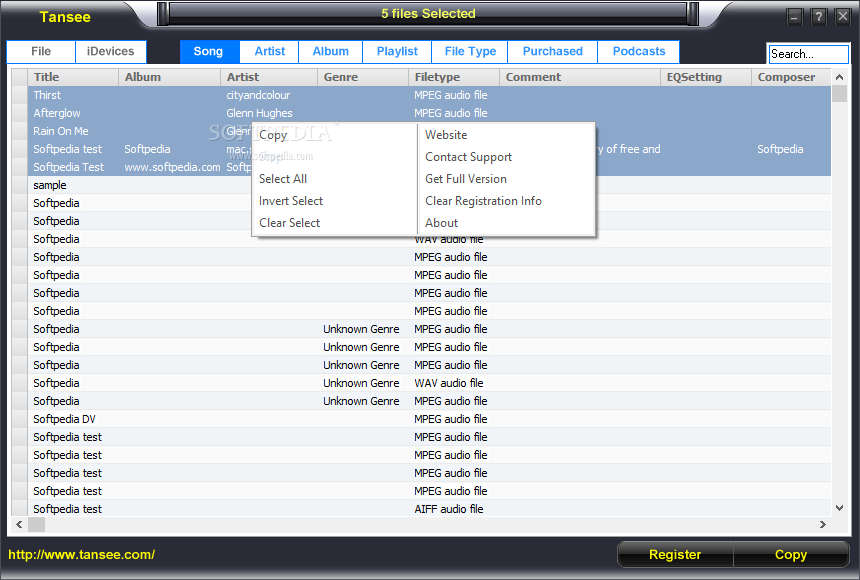860x580 pixels.
Task: Open the http://www.tansee.com/ link
Action: tap(82, 554)
